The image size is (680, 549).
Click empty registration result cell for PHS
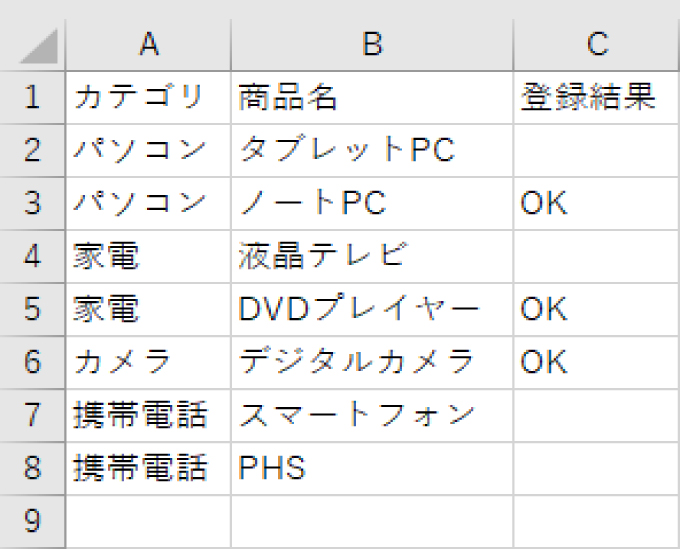coord(597,468)
